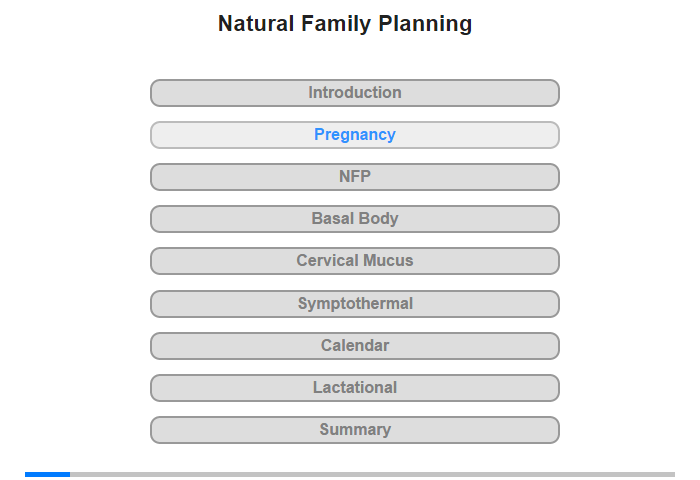This screenshot has width=700, height=480.
Task: Click the blue filled part of progress bar
Action: click(47, 474)
